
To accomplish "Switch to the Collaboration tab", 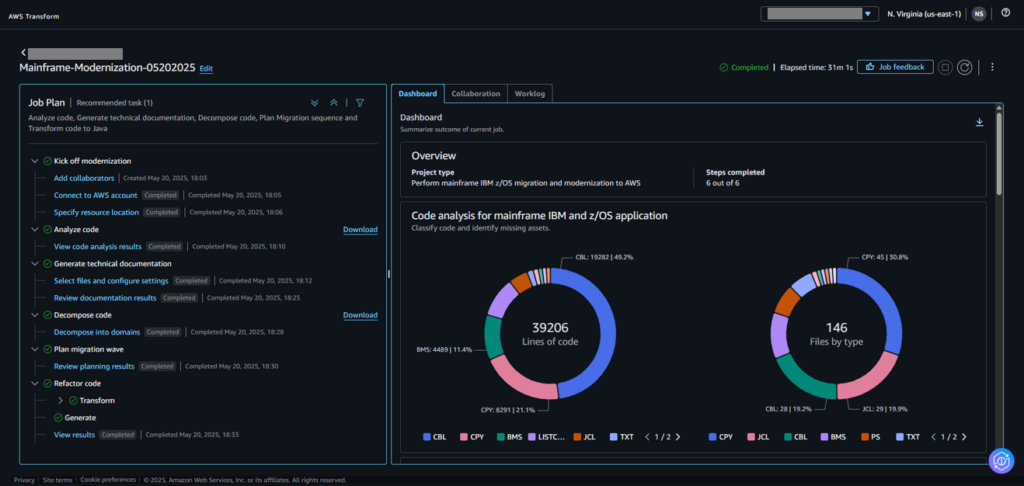I will (475, 93).
